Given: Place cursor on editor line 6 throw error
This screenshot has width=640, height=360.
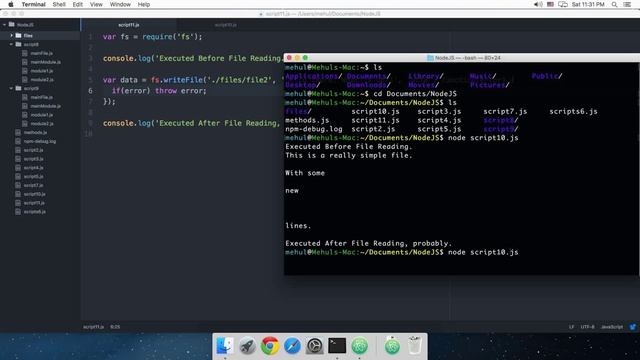Looking at the screenshot, I should click(159, 91).
